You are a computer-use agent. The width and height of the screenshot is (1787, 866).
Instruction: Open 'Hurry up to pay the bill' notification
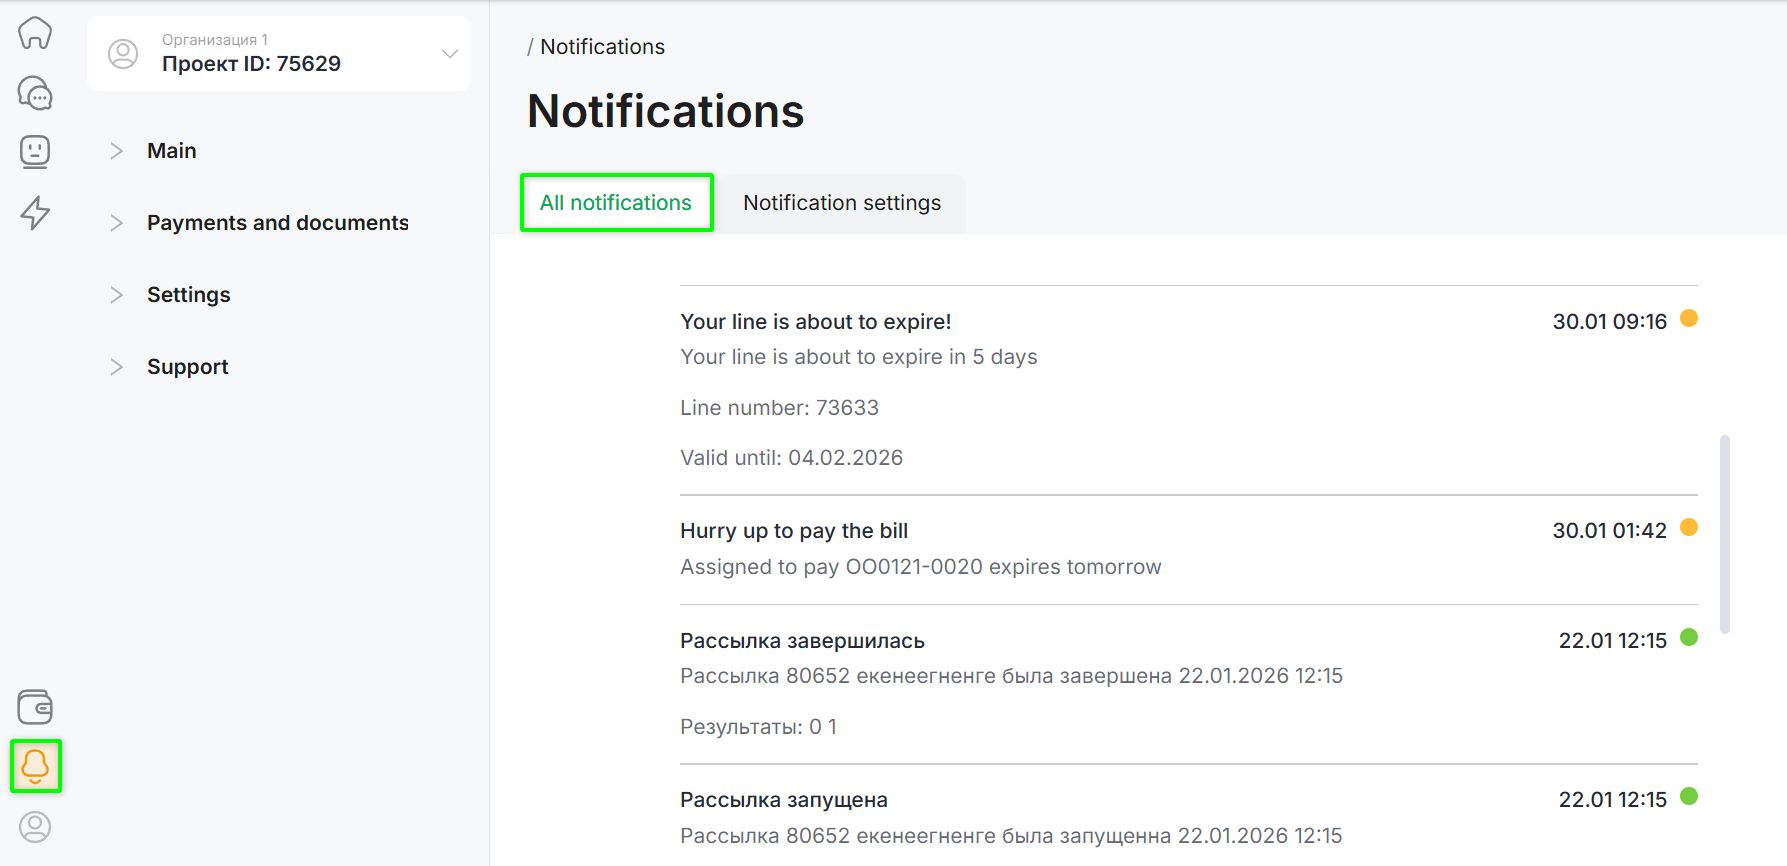794,531
